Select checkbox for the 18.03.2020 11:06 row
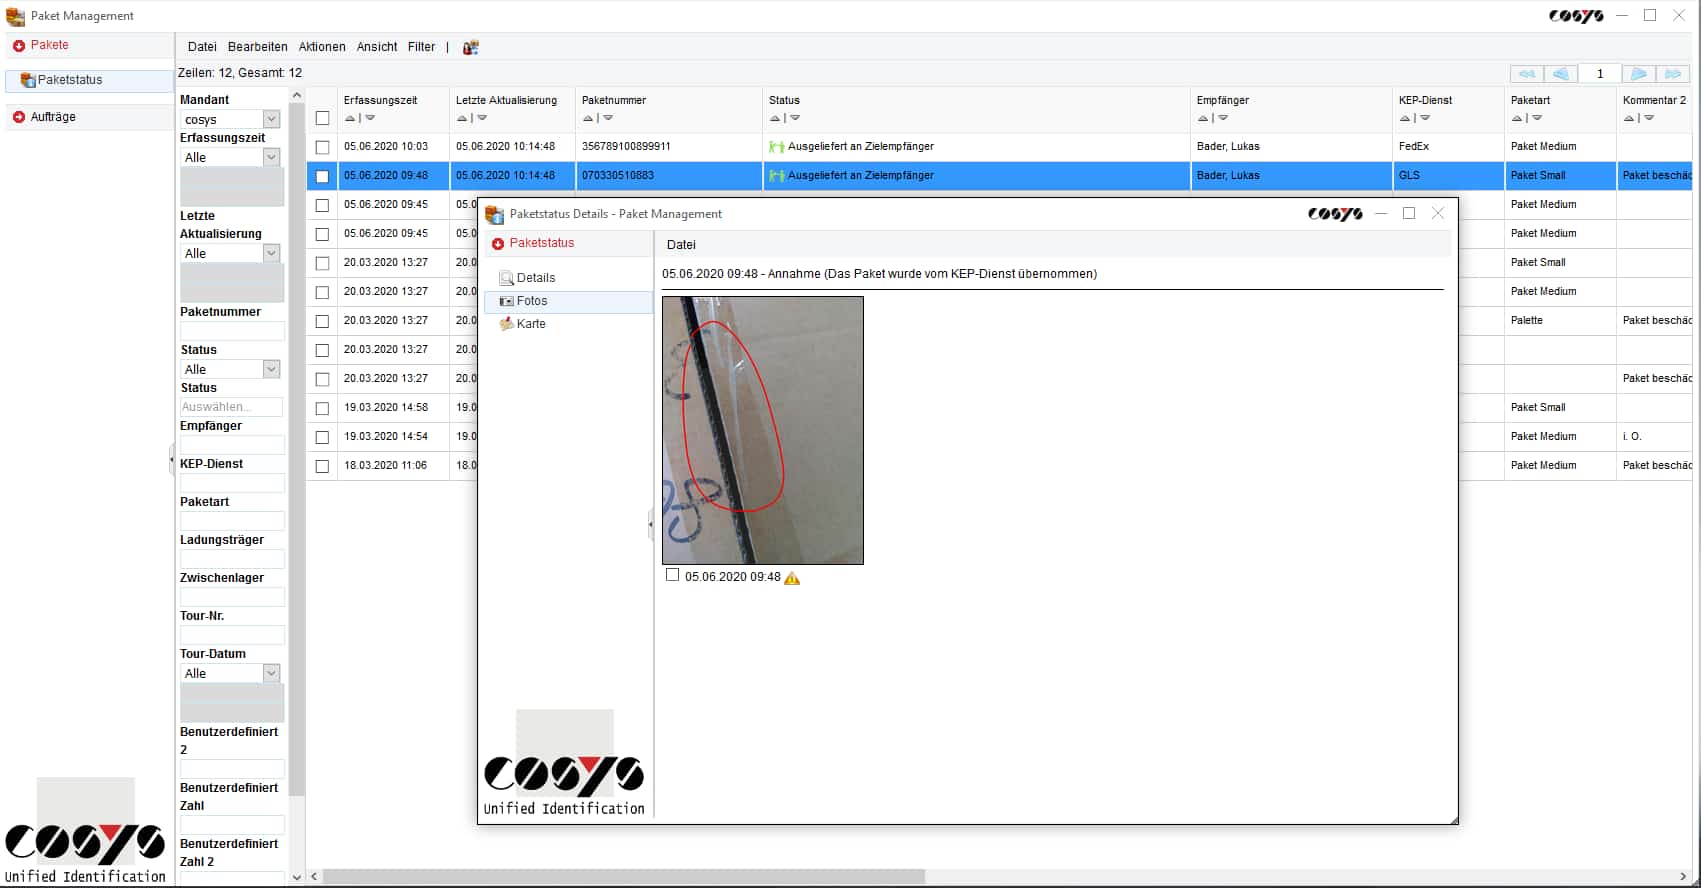Image resolution: width=1701 pixels, height=888 pixels. tap(322, 466)
